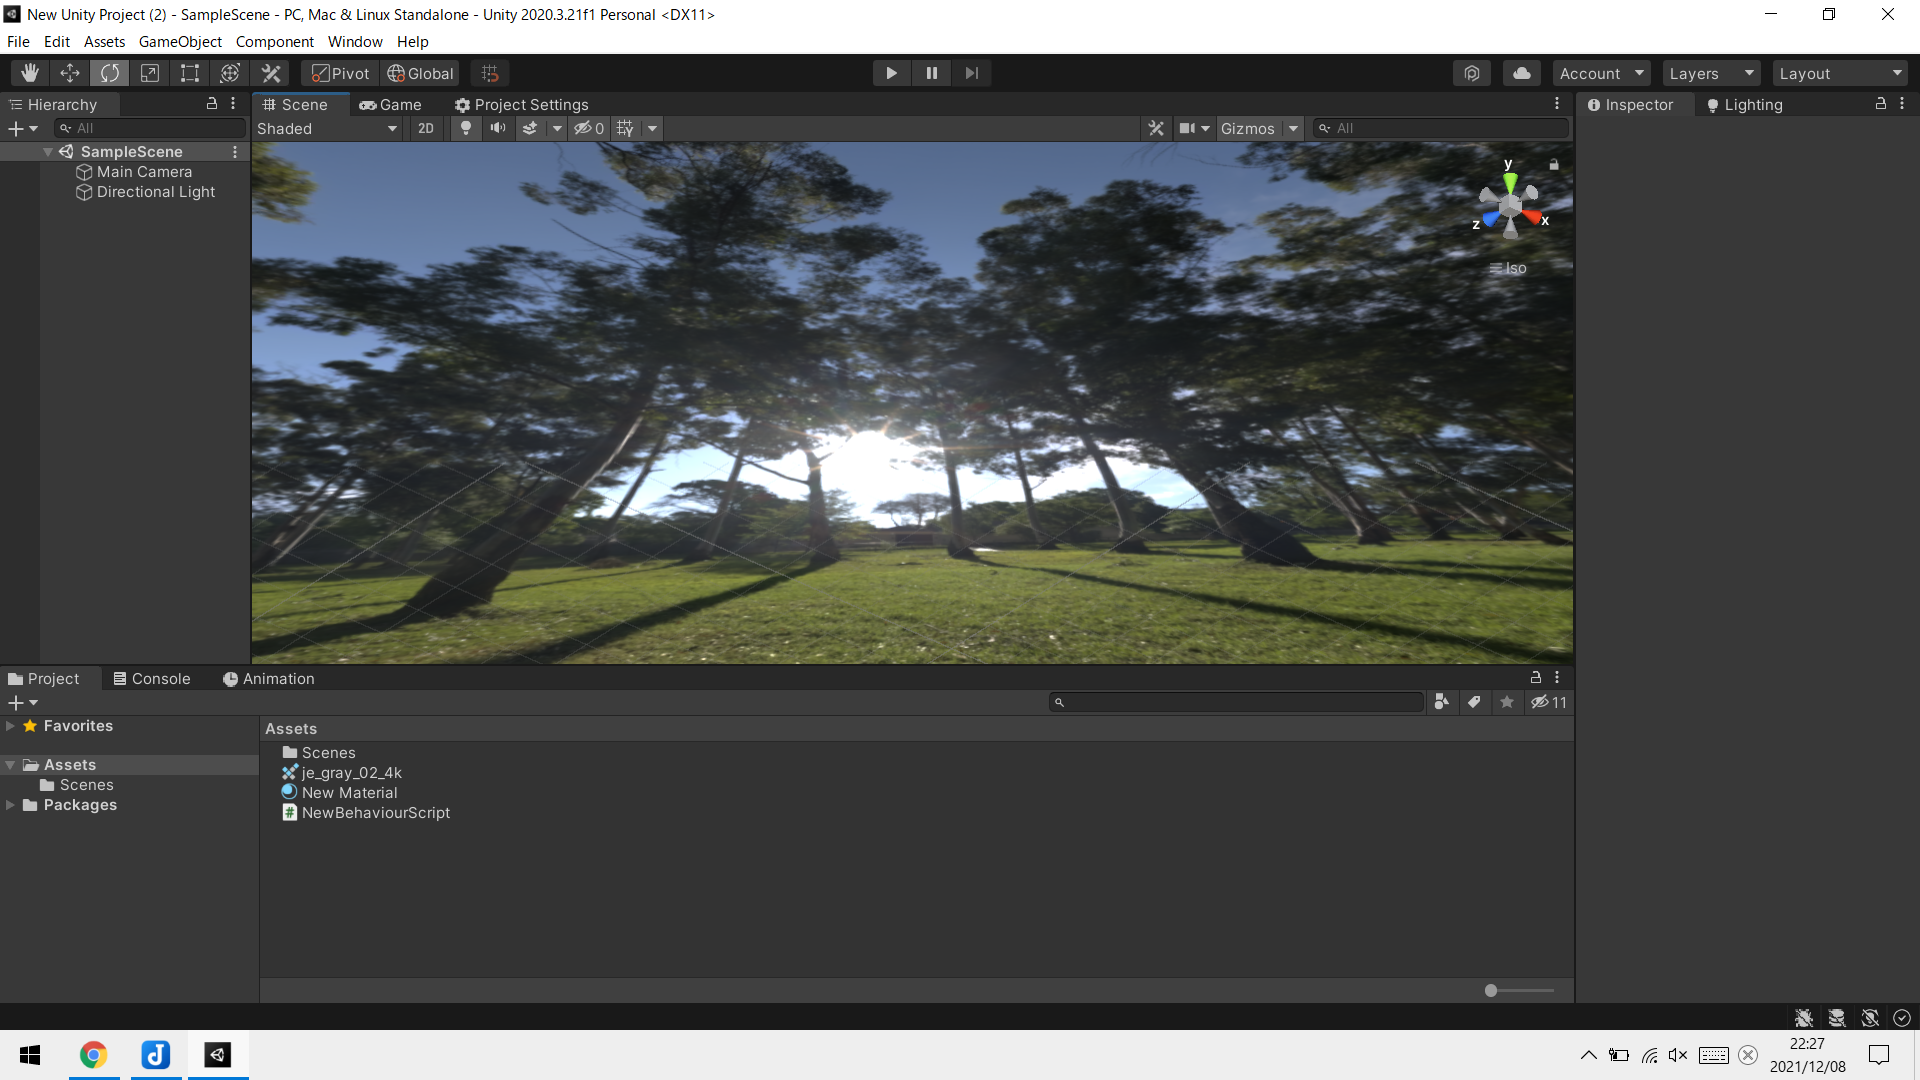The height and width of the screenshot is (1080, 1920).
Task: Click the Scene view search field
Action: click(1440, 128)
